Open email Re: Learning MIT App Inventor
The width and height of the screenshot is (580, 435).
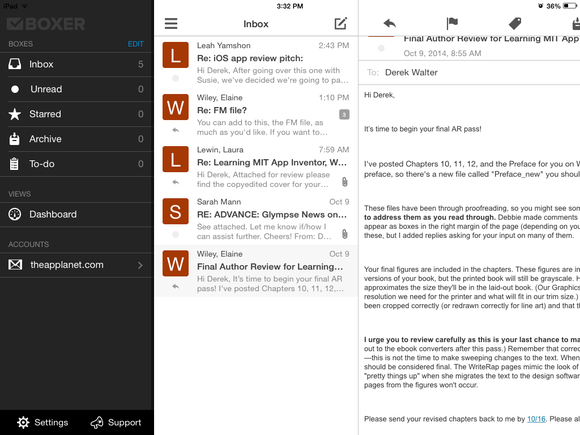coord(256,167)
